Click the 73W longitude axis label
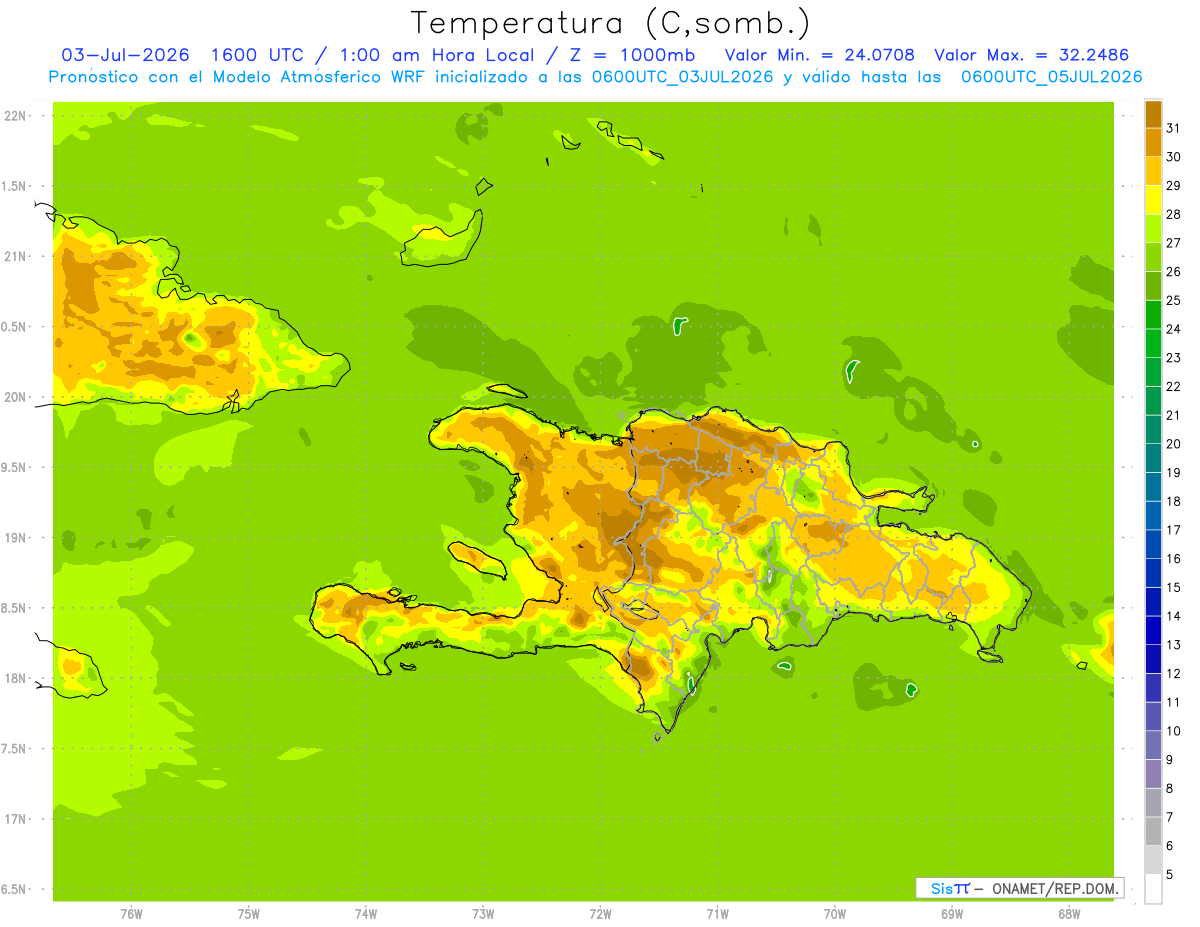 click(x=483, y=914)
